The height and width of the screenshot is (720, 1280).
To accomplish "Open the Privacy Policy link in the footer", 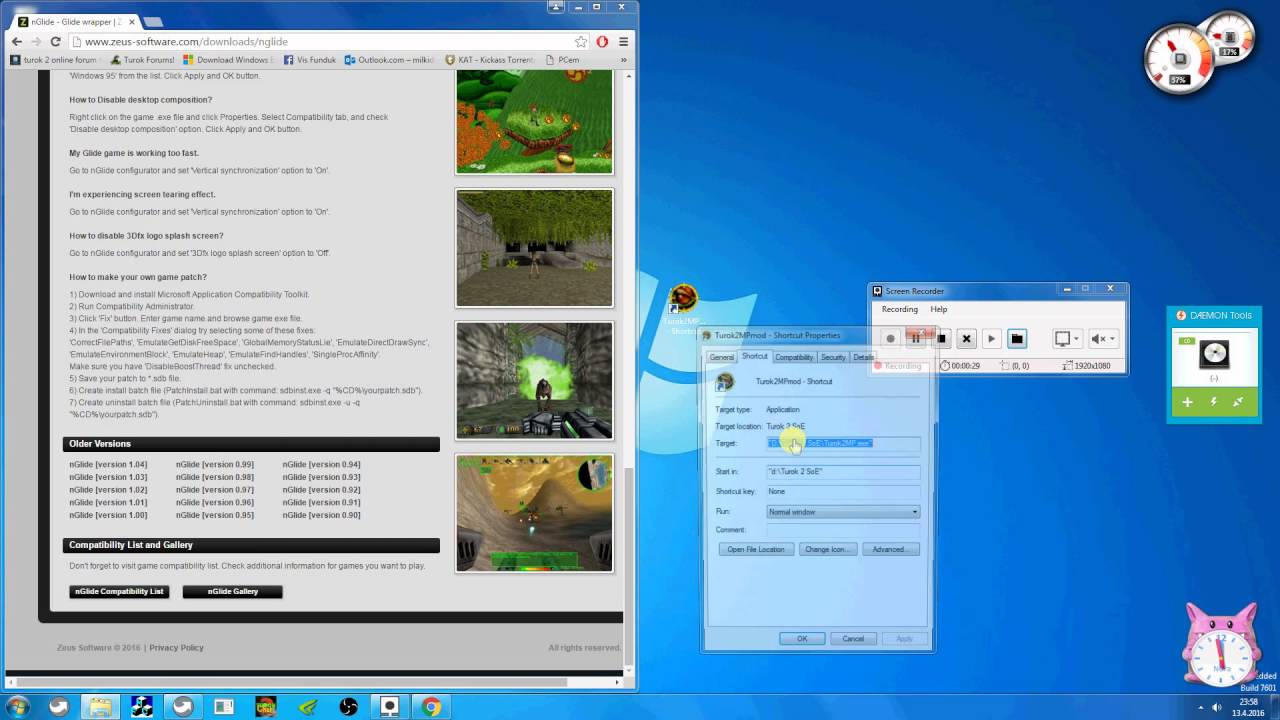I will tap(176, 648).
